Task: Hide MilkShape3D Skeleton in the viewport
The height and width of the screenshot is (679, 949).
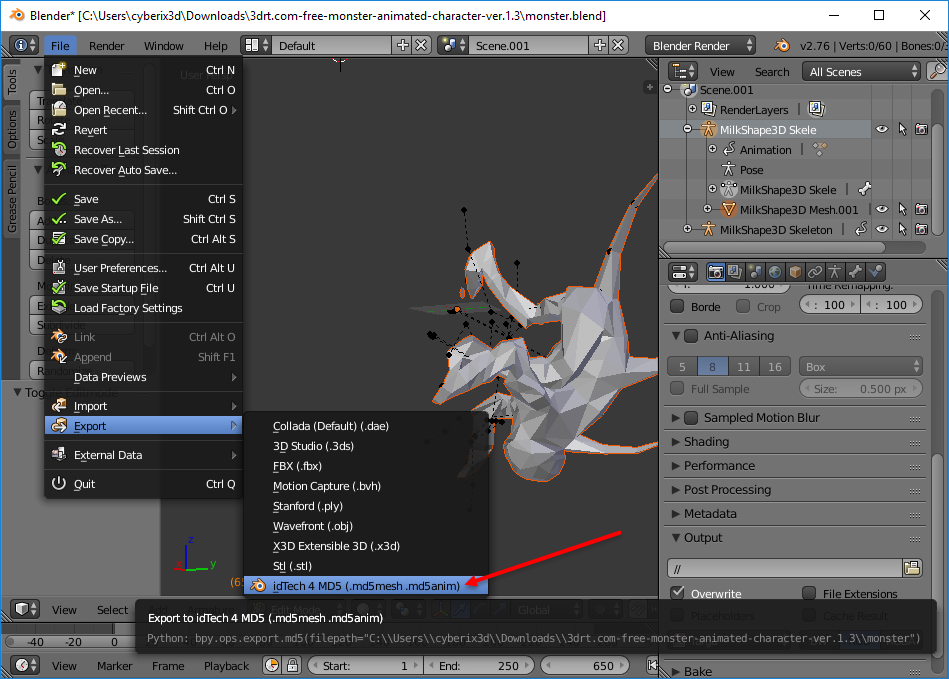Action: 882,229
